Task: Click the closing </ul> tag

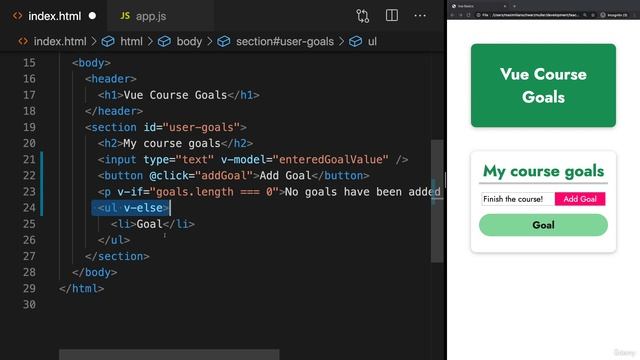Action: (113, 240)
